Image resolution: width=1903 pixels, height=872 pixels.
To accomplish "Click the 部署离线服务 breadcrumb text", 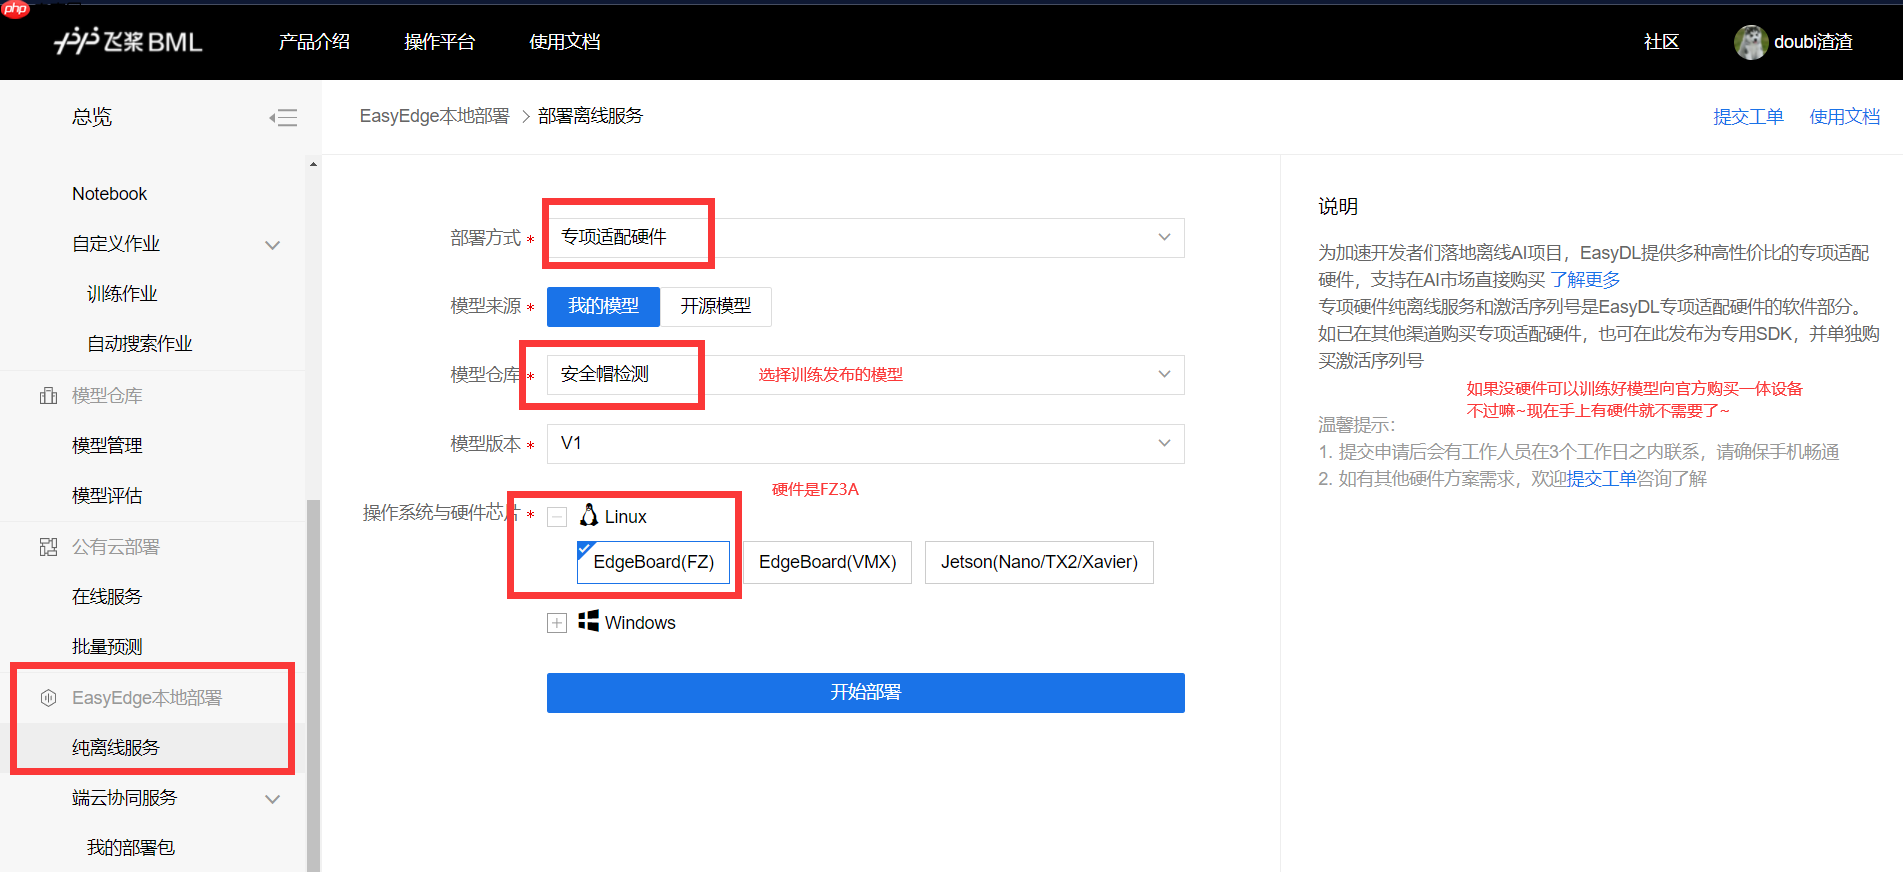I will point(590,116).
